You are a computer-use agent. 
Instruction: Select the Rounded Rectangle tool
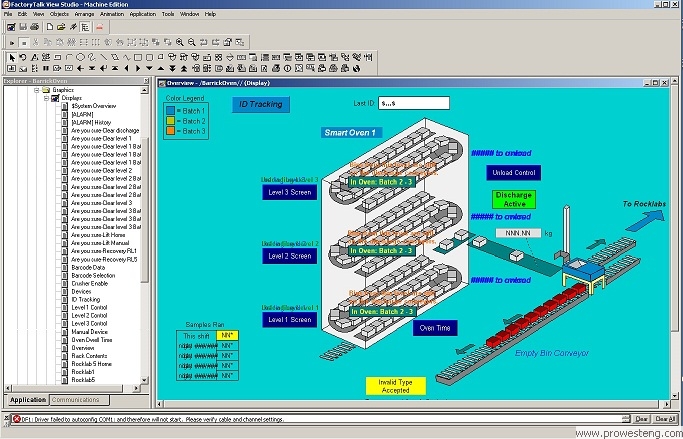click(x=149, y=57)
